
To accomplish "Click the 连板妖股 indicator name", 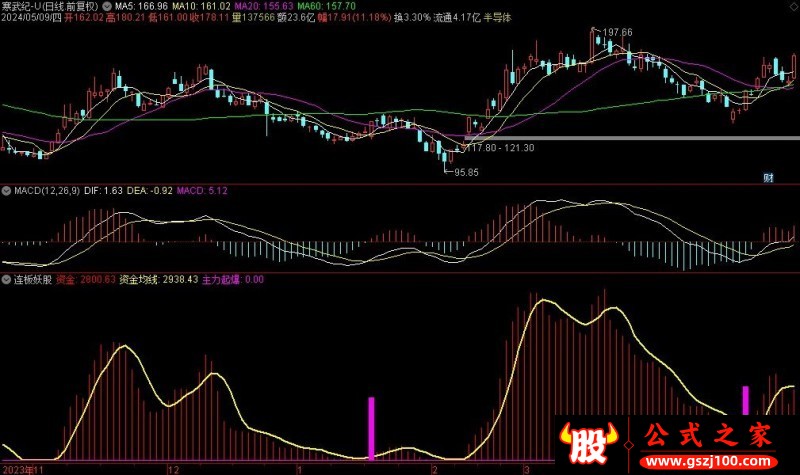I will [33, 280].
